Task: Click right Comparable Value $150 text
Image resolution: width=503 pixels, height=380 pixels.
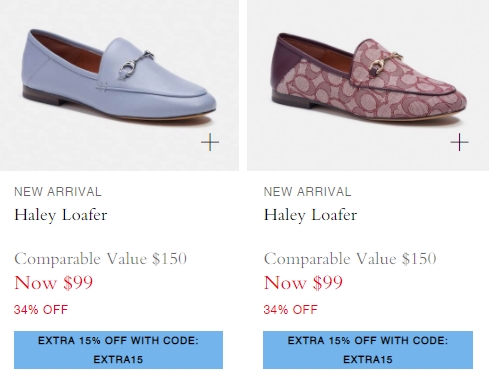Action: [350, 259]
